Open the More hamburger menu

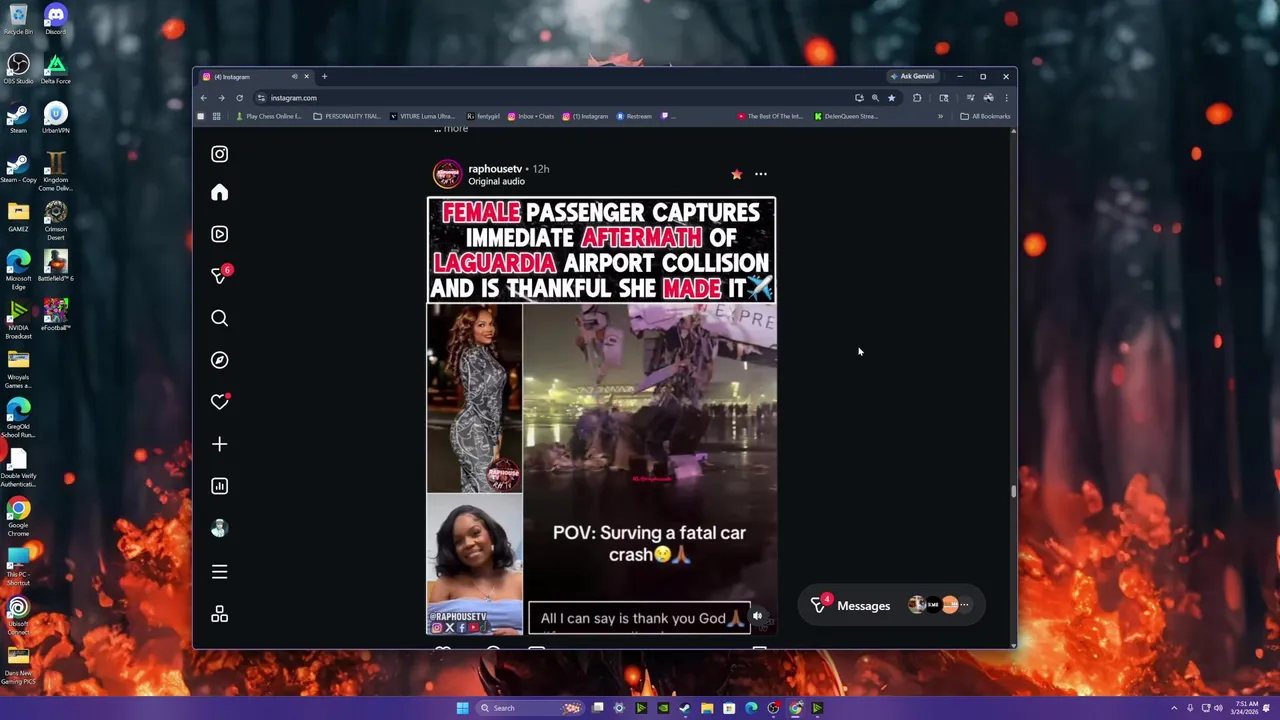pos(219,572)
